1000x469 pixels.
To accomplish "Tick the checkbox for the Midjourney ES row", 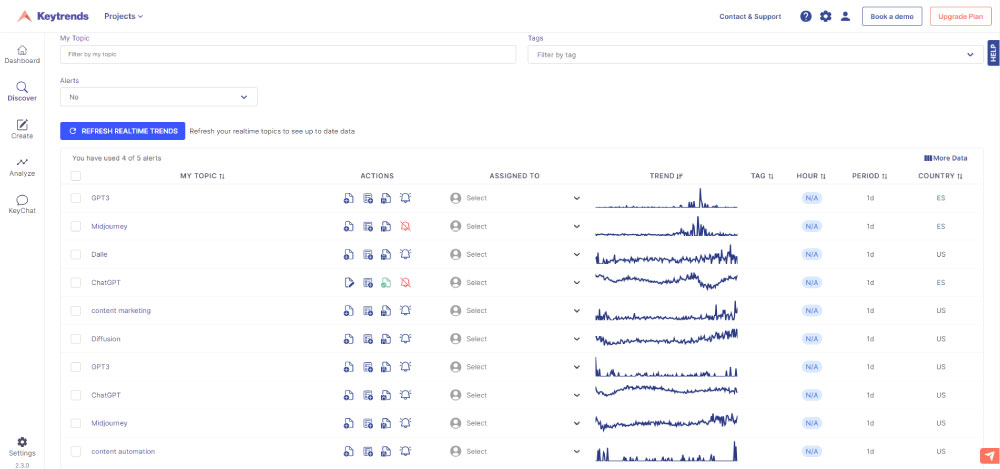I will pyautogui.click(x=76, y=226).
